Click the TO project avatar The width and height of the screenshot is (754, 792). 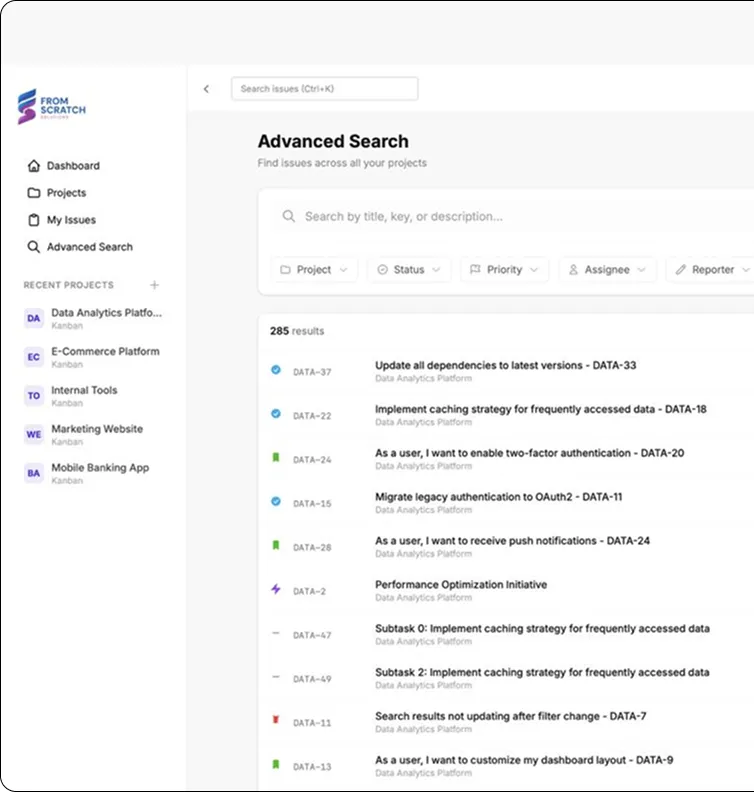(34, 395)
